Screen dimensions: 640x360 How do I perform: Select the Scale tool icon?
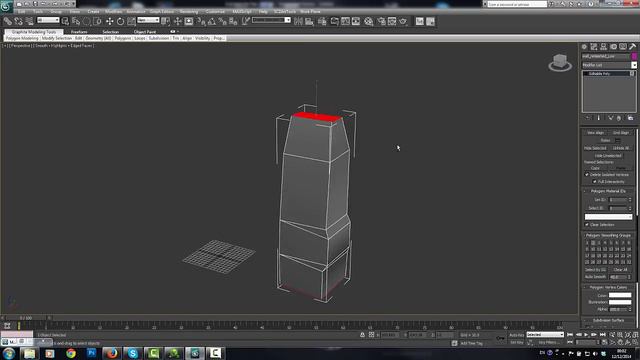coord(131,21)
